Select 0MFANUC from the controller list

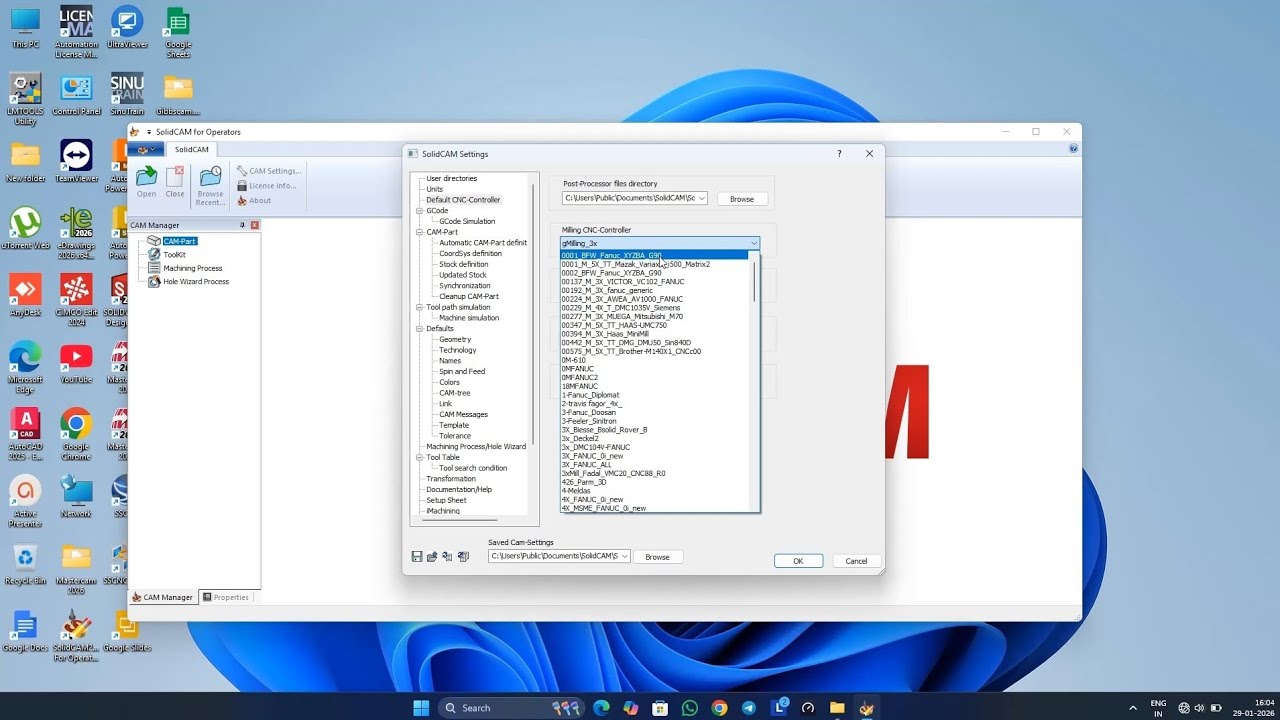(x=579, y=369)
